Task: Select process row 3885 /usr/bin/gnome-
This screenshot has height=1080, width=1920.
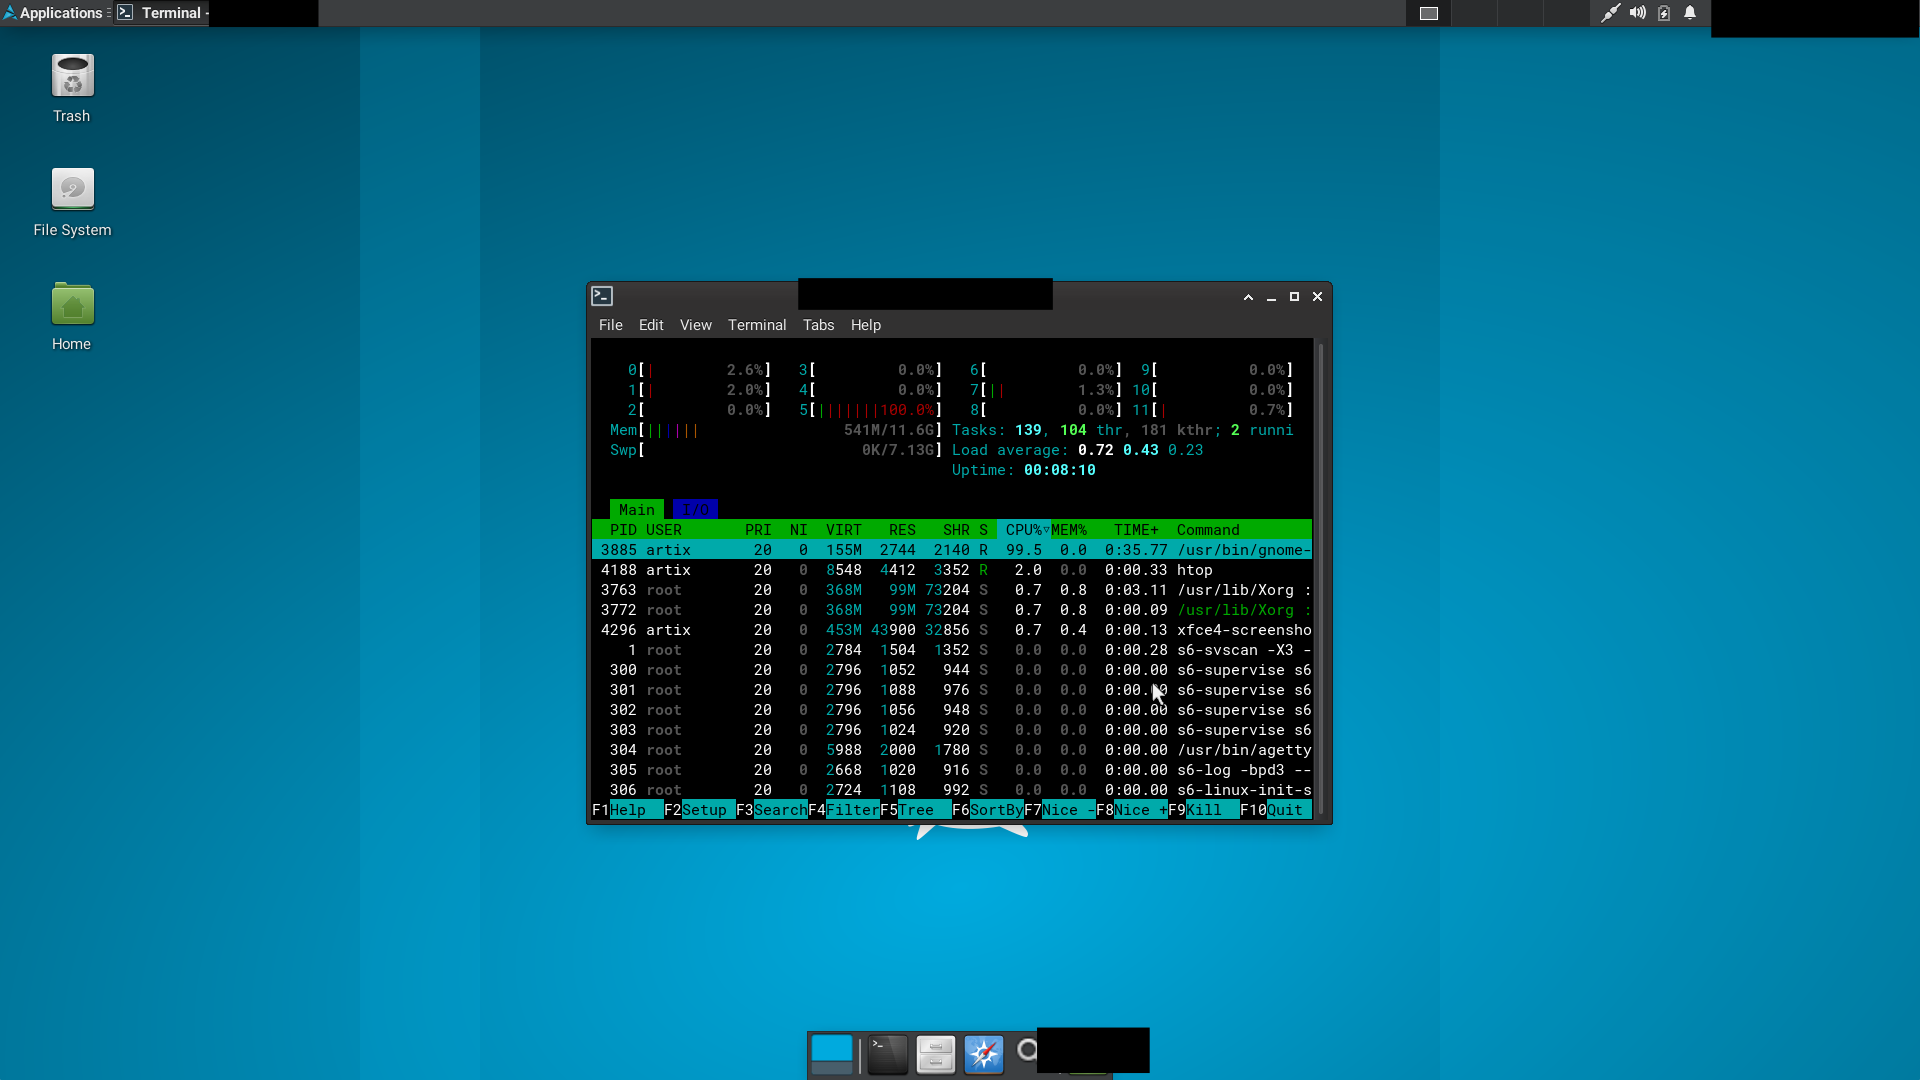Action: (952, 550)
